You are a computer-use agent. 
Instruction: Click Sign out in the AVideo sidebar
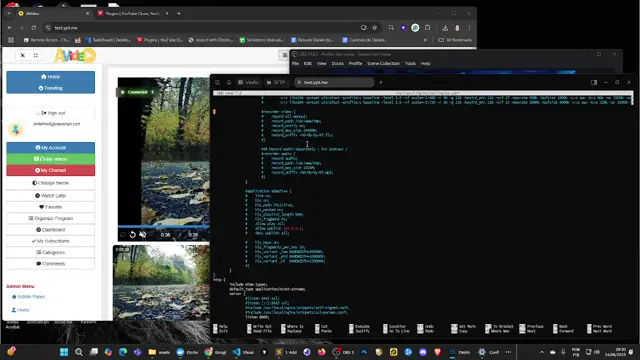click(x=53, y=113)
